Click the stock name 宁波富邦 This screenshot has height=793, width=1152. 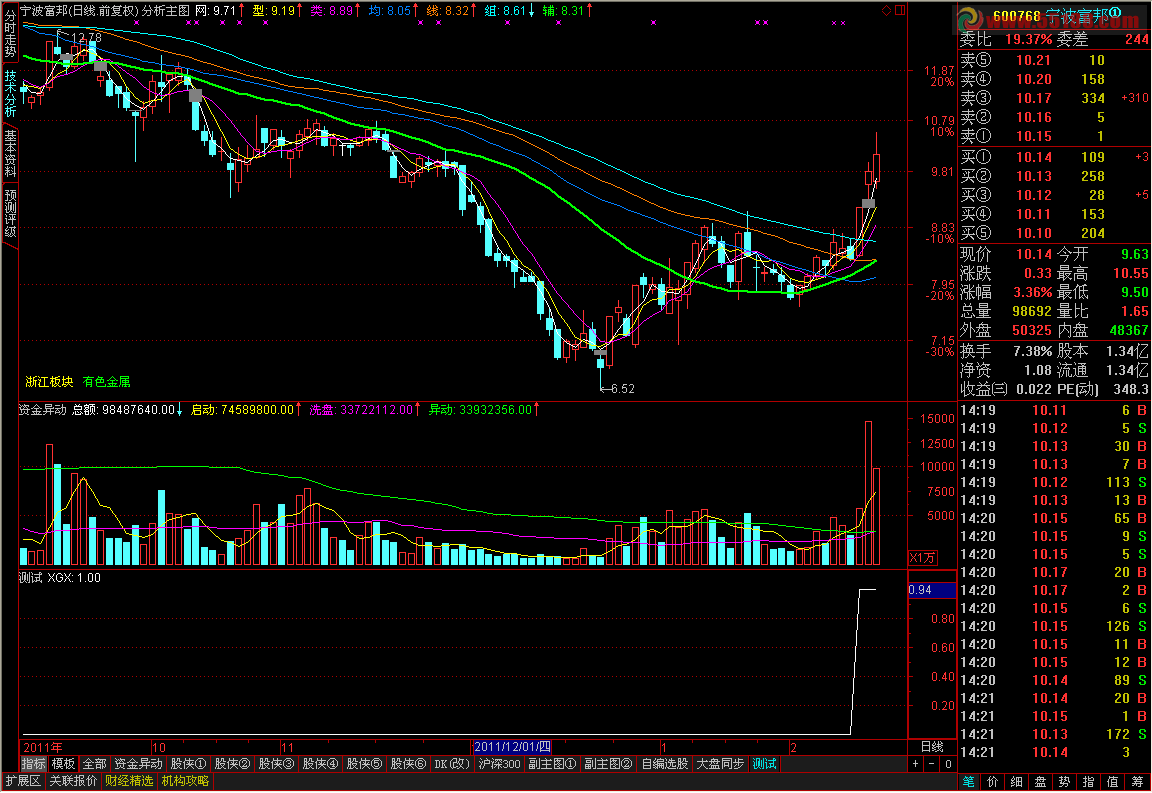click(x=1078, y=16)
